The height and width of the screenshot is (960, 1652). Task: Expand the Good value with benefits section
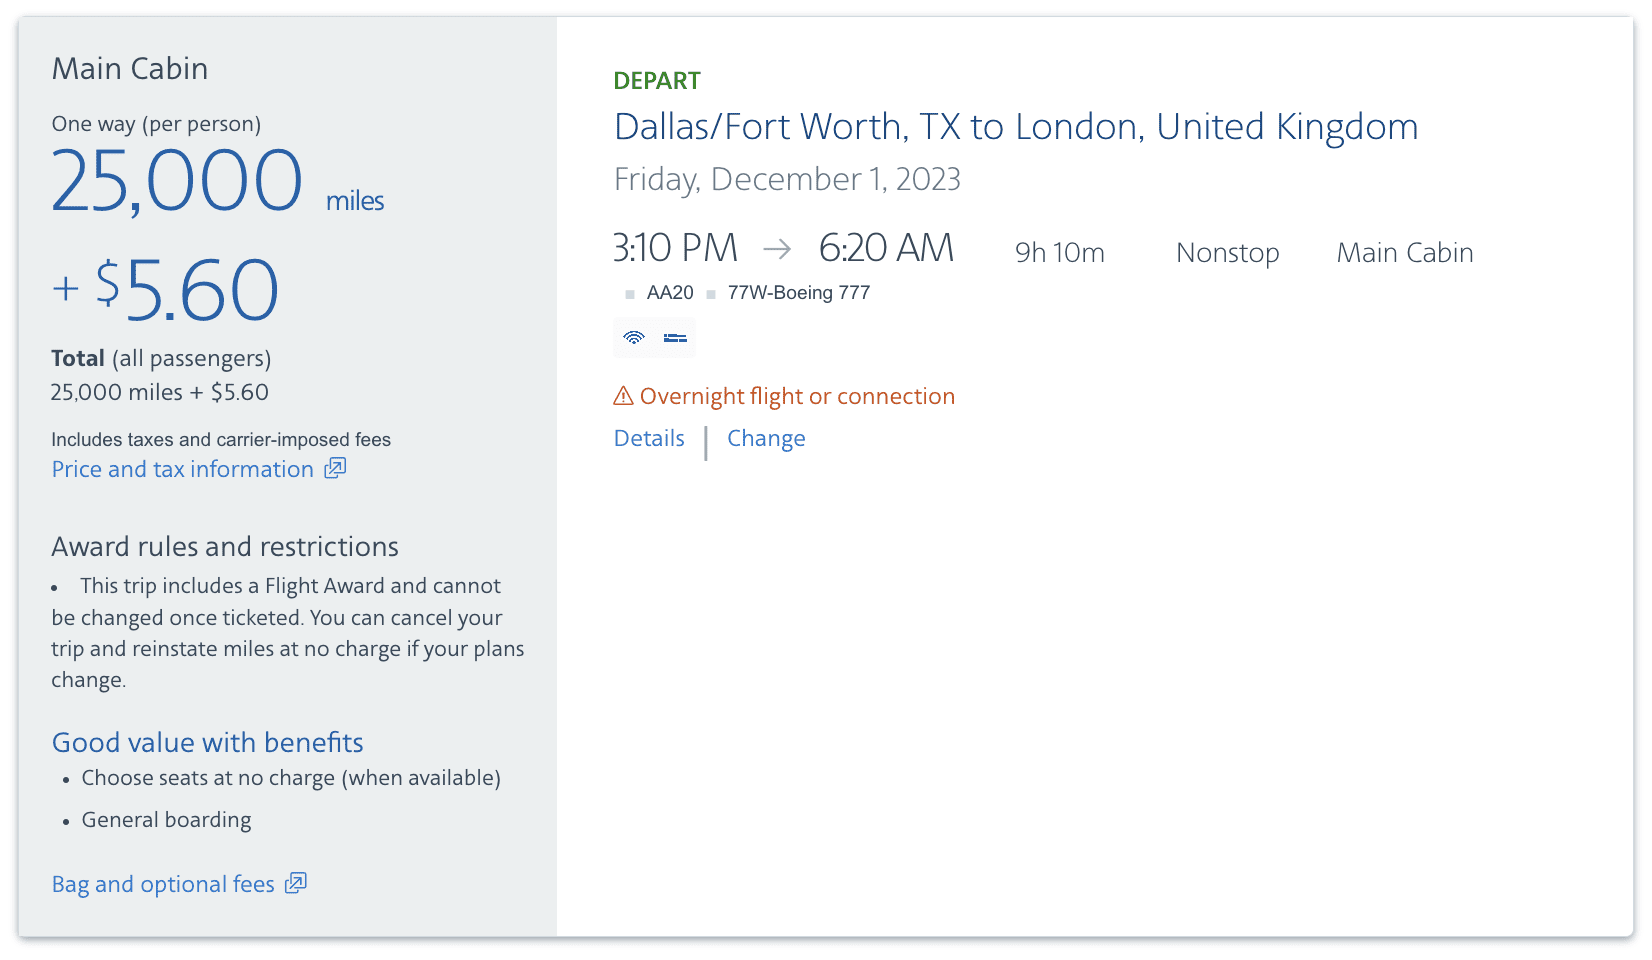point(207,742)
